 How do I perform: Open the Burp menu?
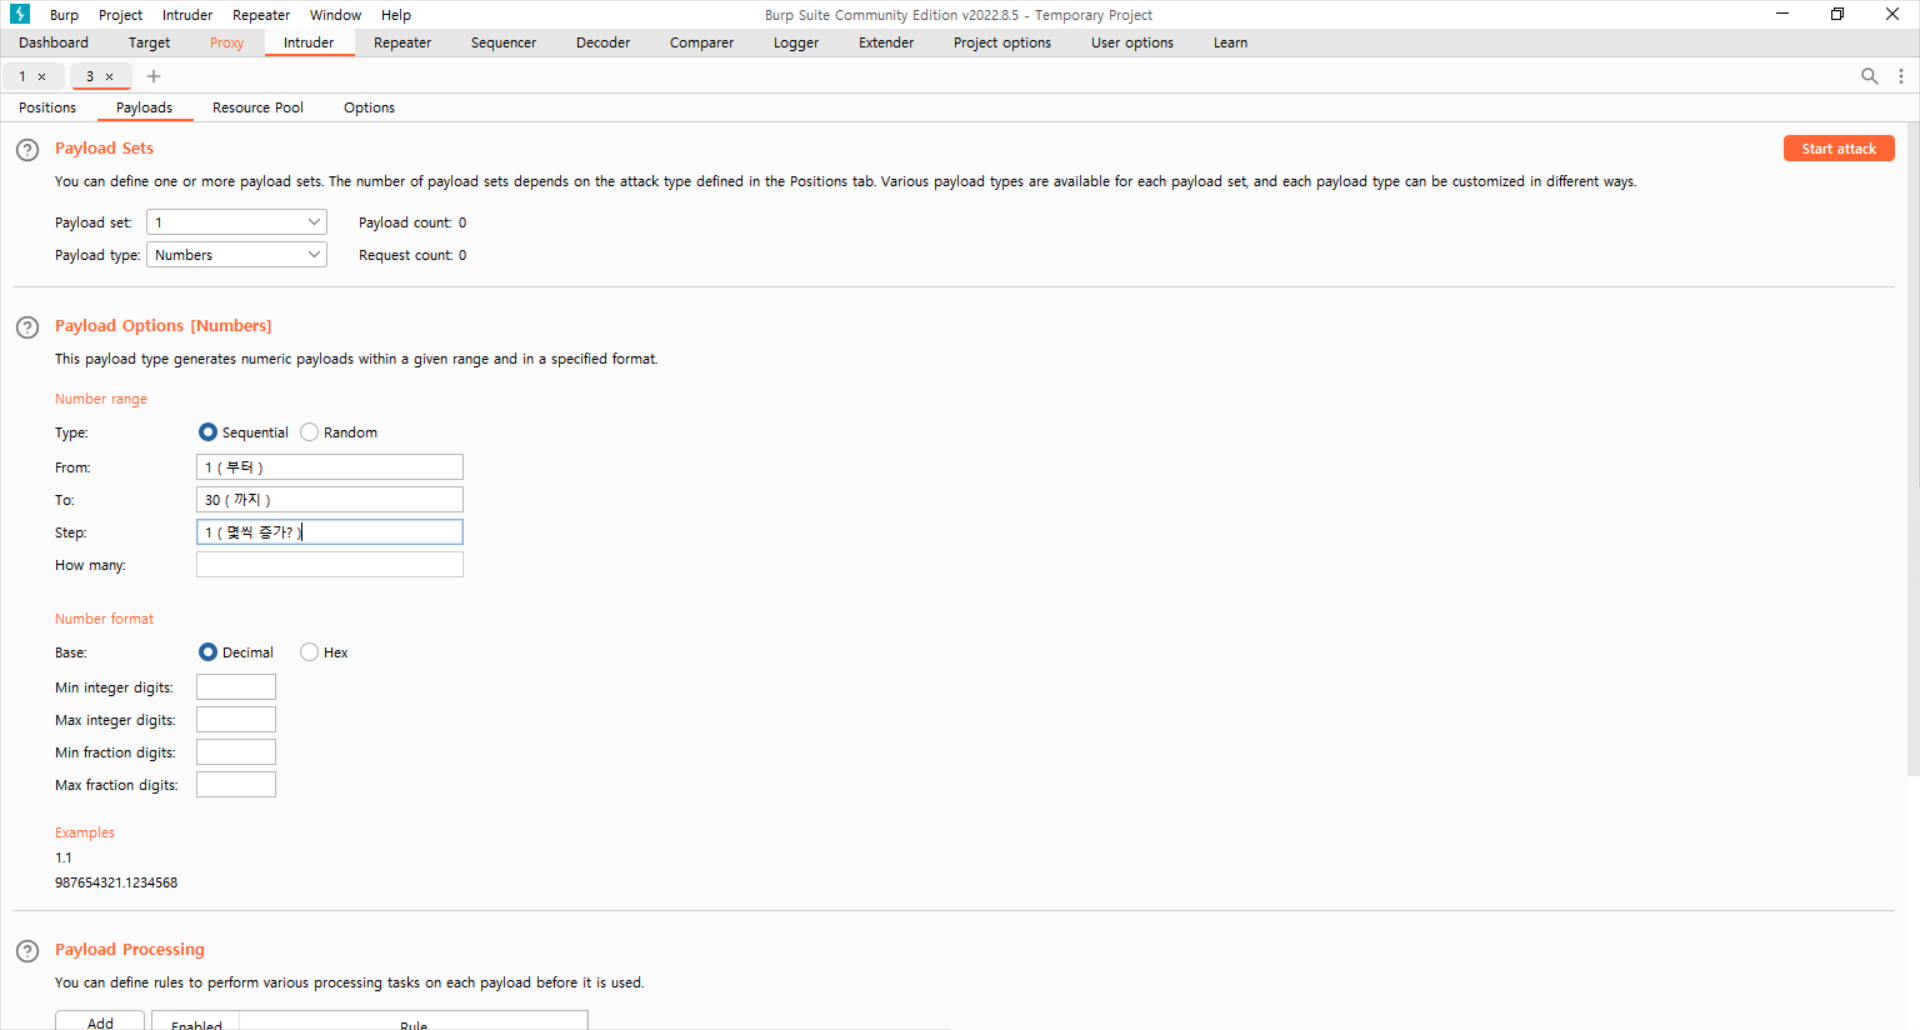(64, 15)
